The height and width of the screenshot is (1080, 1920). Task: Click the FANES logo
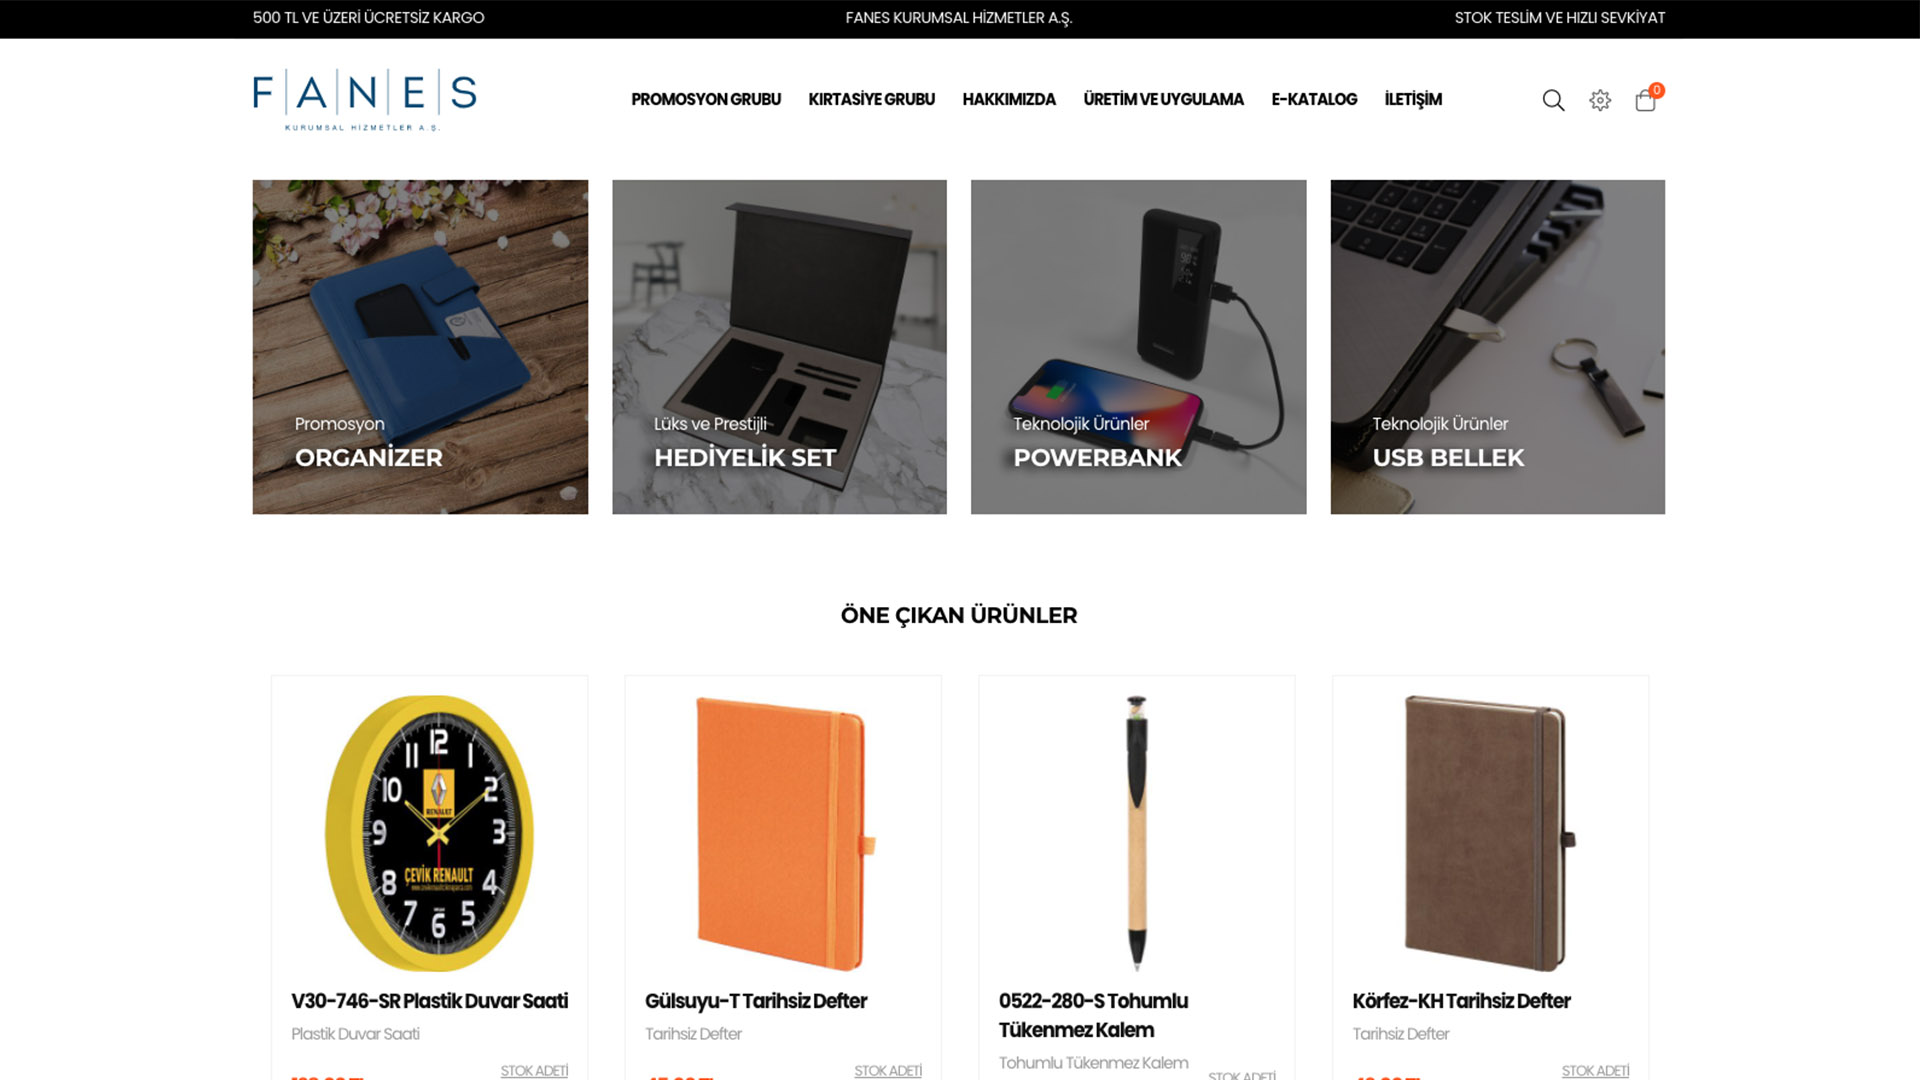(x=365, y=100)
